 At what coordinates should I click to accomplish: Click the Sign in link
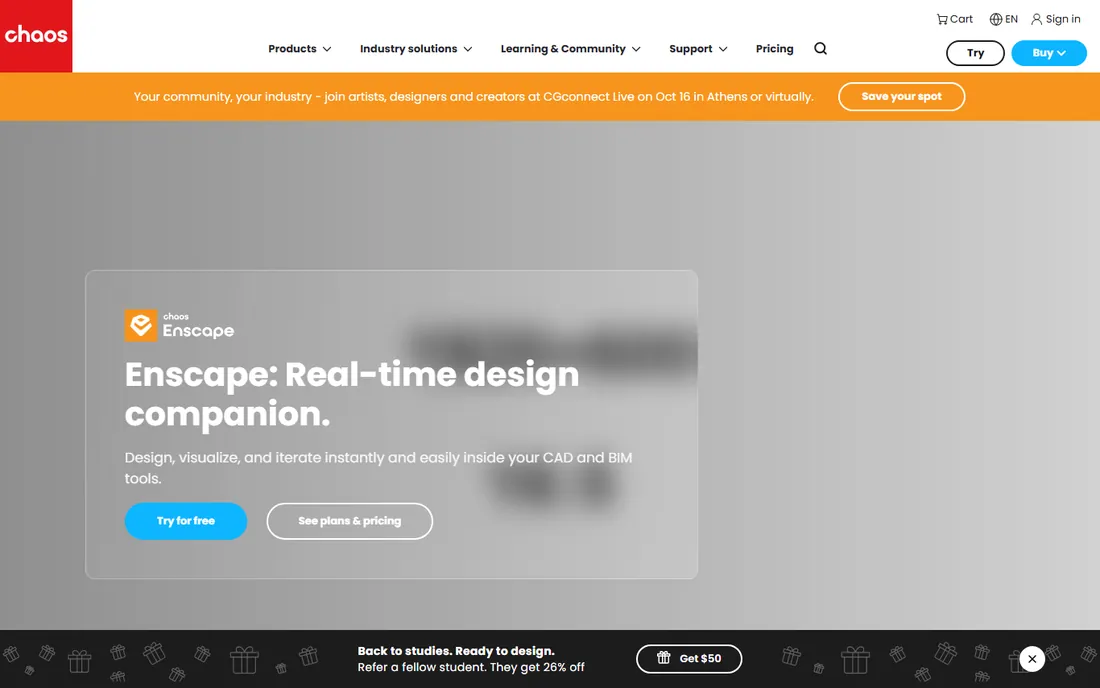[1056, 20]
